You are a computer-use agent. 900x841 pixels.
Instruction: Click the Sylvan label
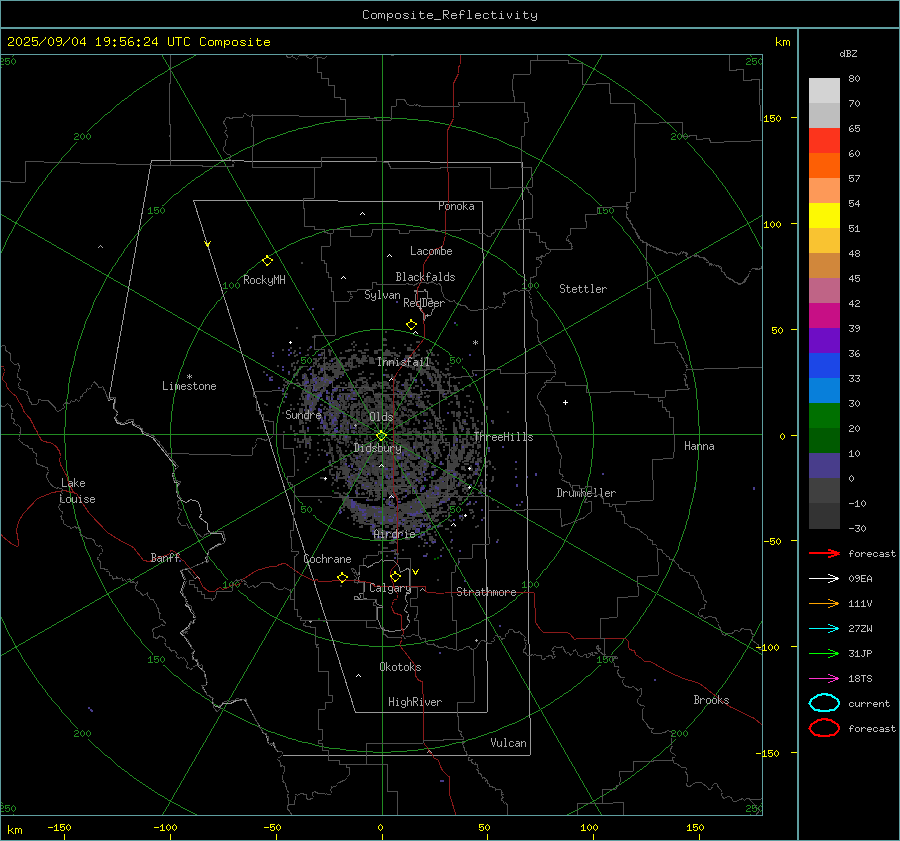tap(382, 295)
